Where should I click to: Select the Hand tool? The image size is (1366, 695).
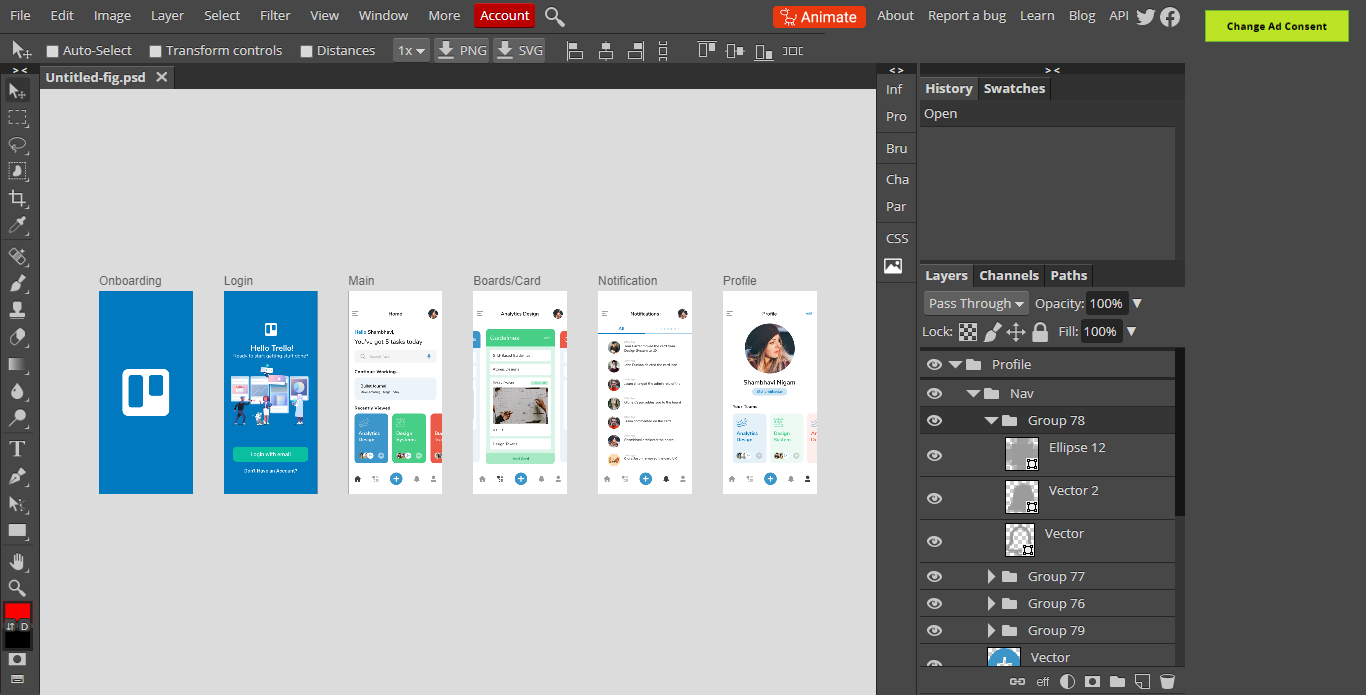18,561
